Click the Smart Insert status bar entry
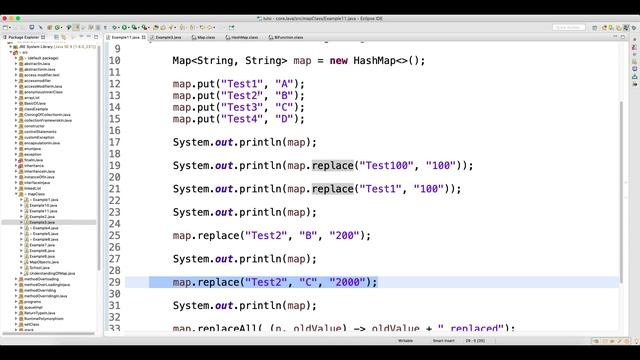640x360 pixels. pyautogui.click(x=444, y=340)
